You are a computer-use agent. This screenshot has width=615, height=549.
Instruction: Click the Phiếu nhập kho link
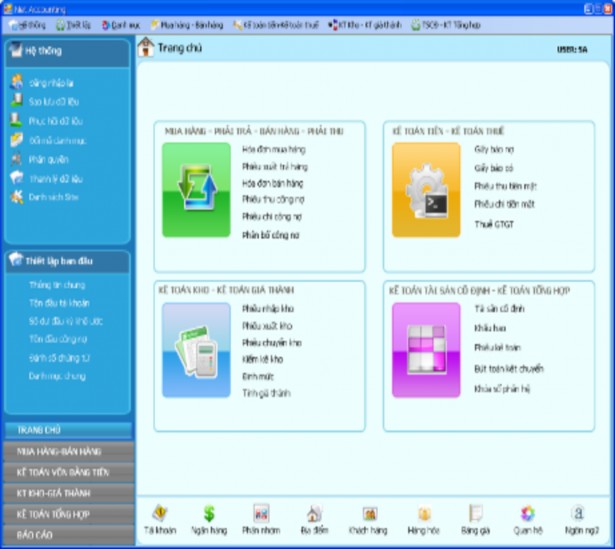[x=266, y=308]
